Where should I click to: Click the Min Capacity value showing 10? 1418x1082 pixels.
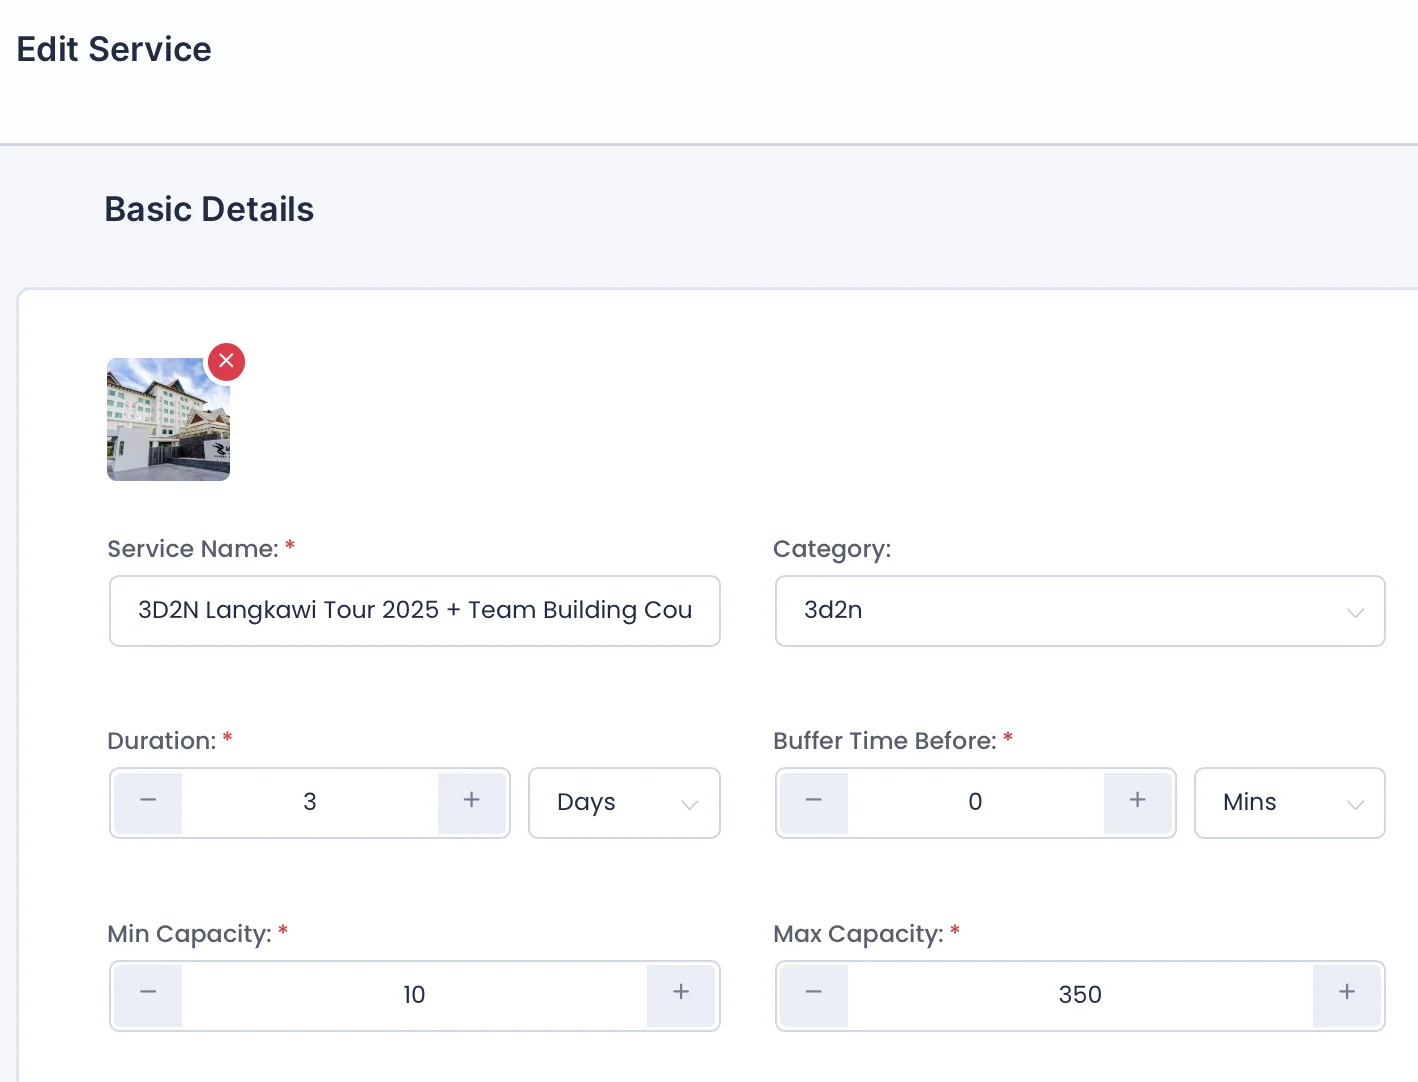[x=414, y=995]
